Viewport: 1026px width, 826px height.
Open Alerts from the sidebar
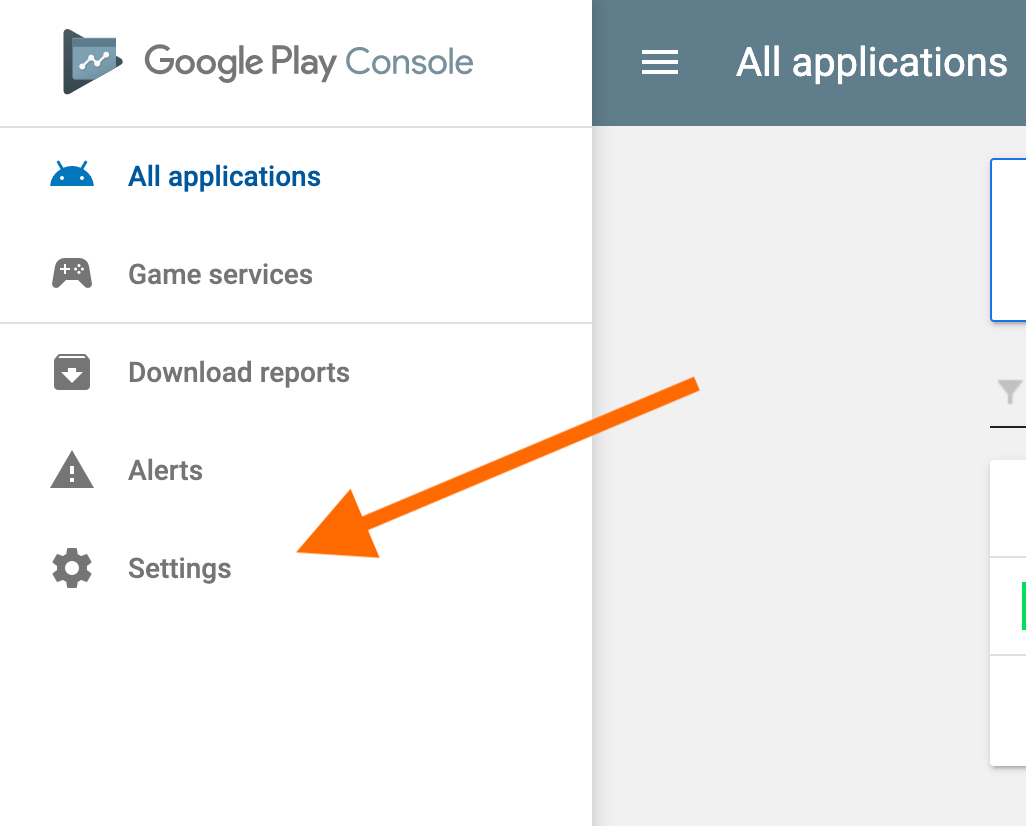pos(166,470)
